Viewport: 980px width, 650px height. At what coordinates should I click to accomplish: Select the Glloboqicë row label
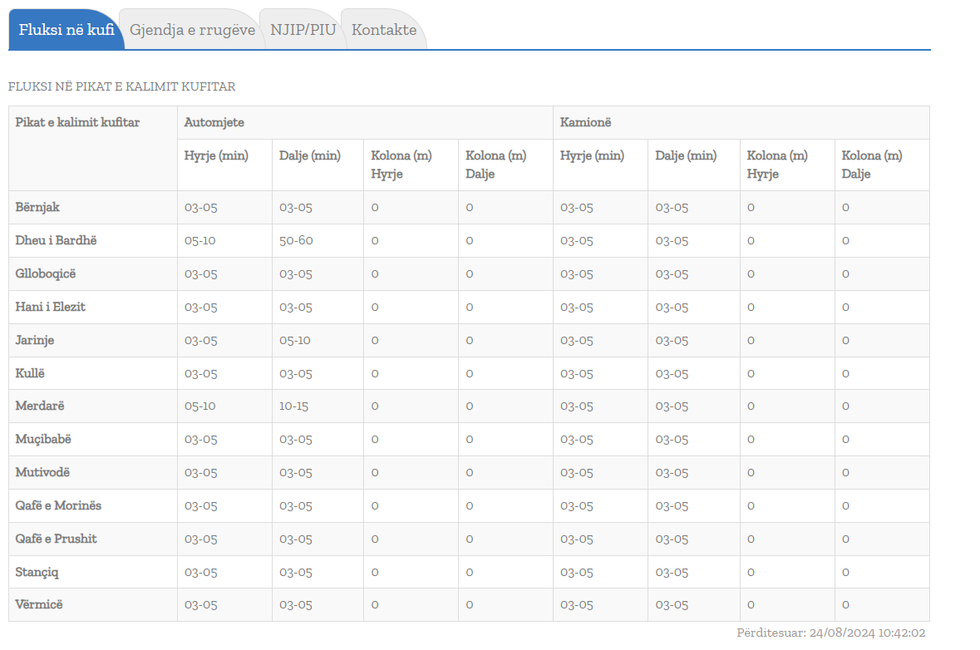(x=45, y=273)
